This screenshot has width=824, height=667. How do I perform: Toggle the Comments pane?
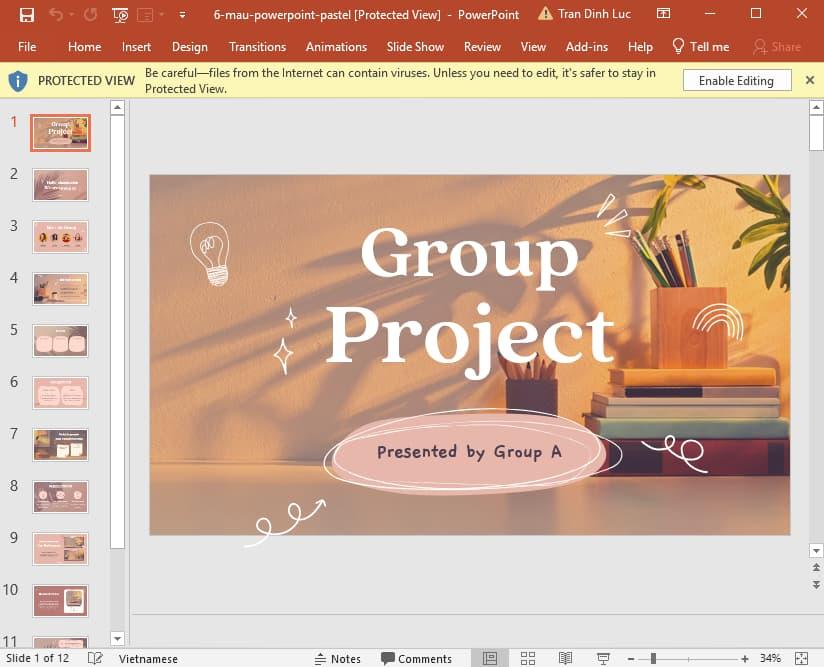click(416, 658)
